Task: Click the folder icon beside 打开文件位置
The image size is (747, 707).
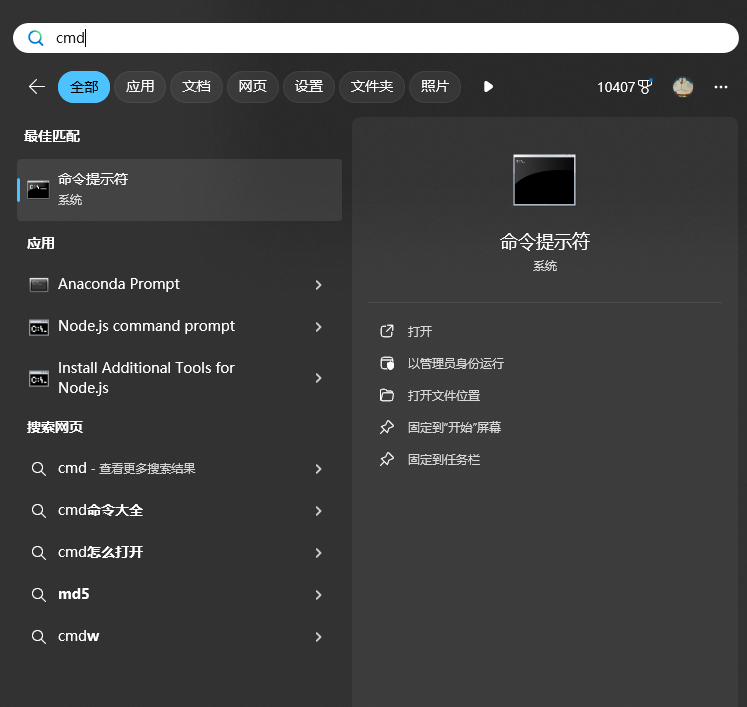Action: (387, 395)
